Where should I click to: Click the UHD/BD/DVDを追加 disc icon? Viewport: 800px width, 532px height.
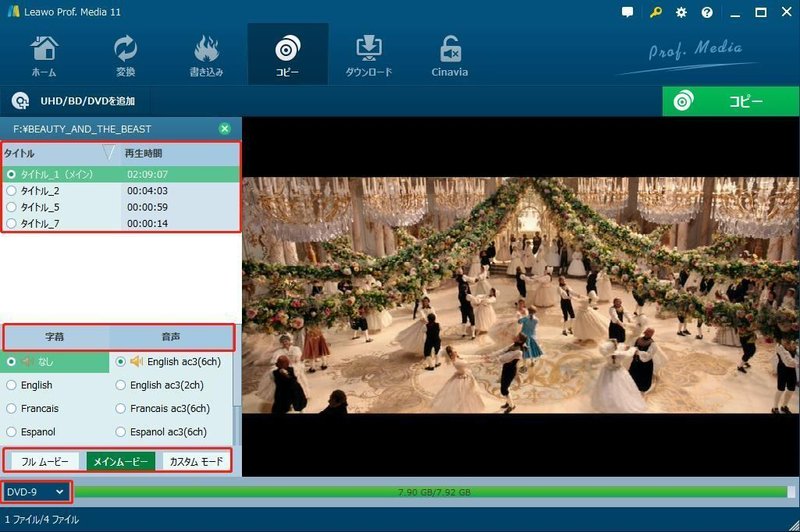pos(20,101)
